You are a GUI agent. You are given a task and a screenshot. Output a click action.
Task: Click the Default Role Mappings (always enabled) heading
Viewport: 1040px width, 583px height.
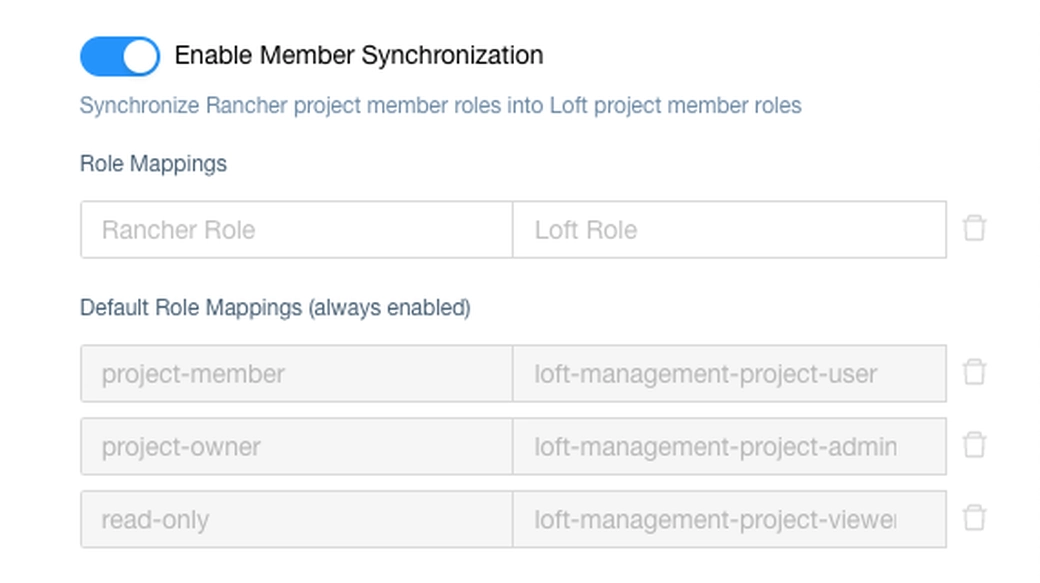tap(275, 308)
